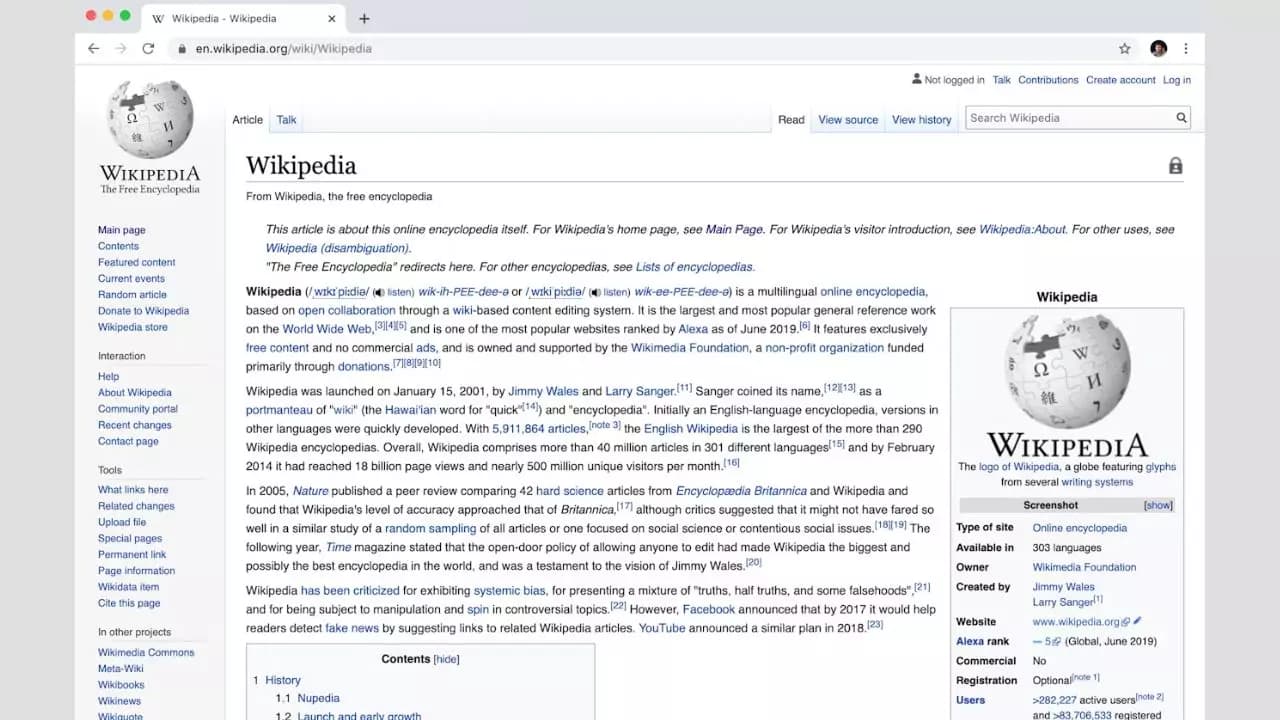The width and height of the screenshot is (1280, 720).
Task: Open the 5,911,864 articles link
Action: [539, 429]
